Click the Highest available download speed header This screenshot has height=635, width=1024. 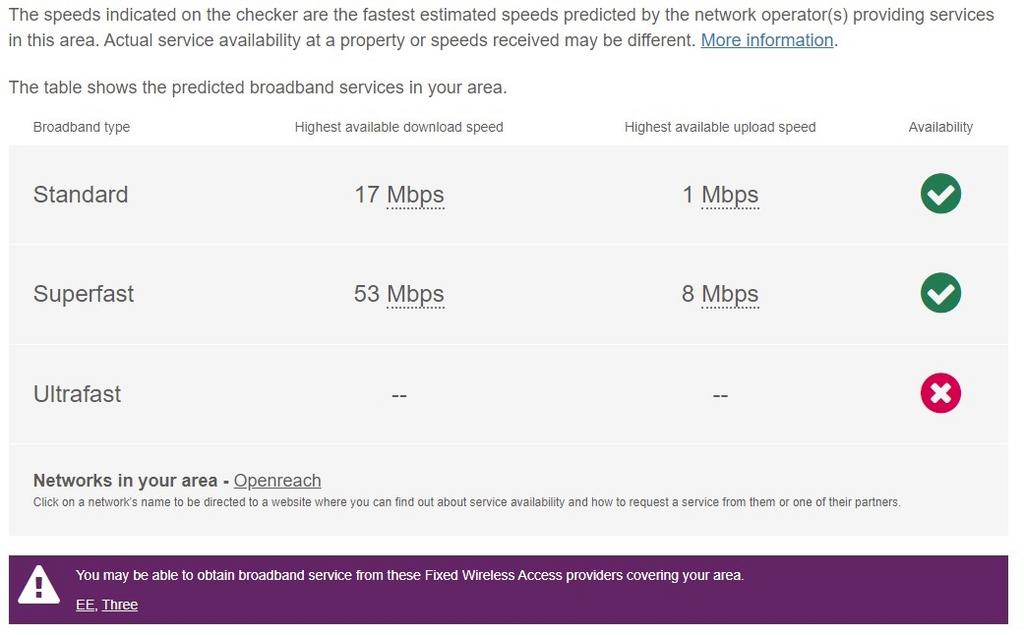pyautogui.click(x=399, y=127)
